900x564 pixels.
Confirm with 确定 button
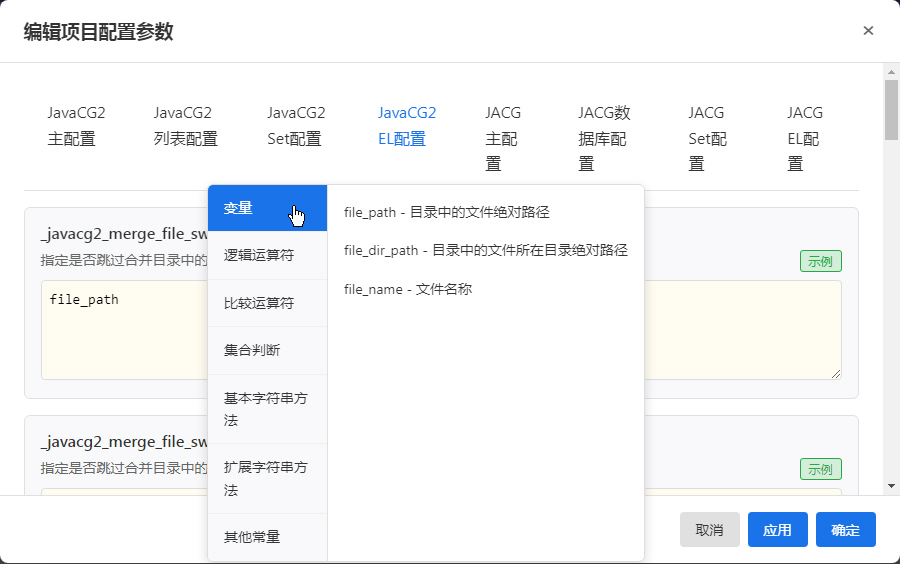tap(845, 530)
